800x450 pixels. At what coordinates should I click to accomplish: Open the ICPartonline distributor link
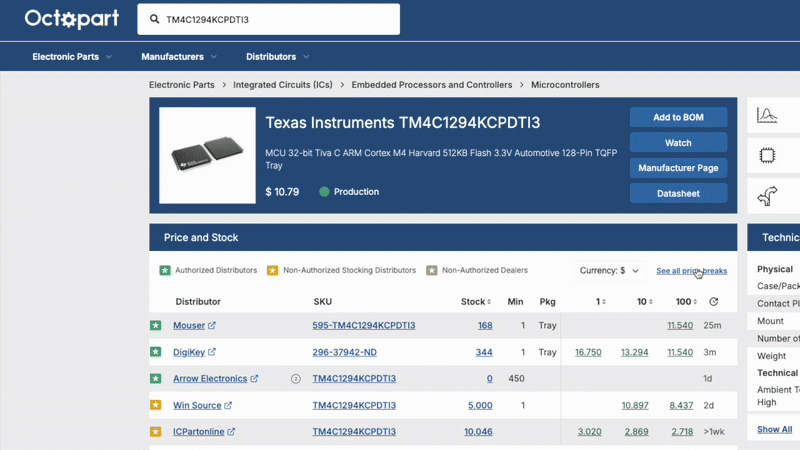point(198,432)
